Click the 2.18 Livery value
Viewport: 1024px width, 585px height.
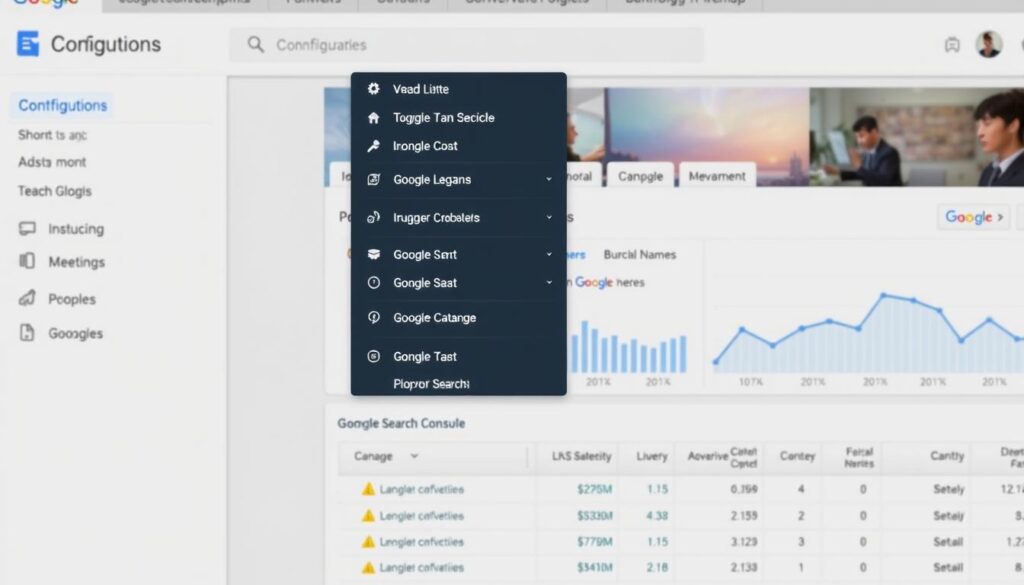tap(657, 567)
